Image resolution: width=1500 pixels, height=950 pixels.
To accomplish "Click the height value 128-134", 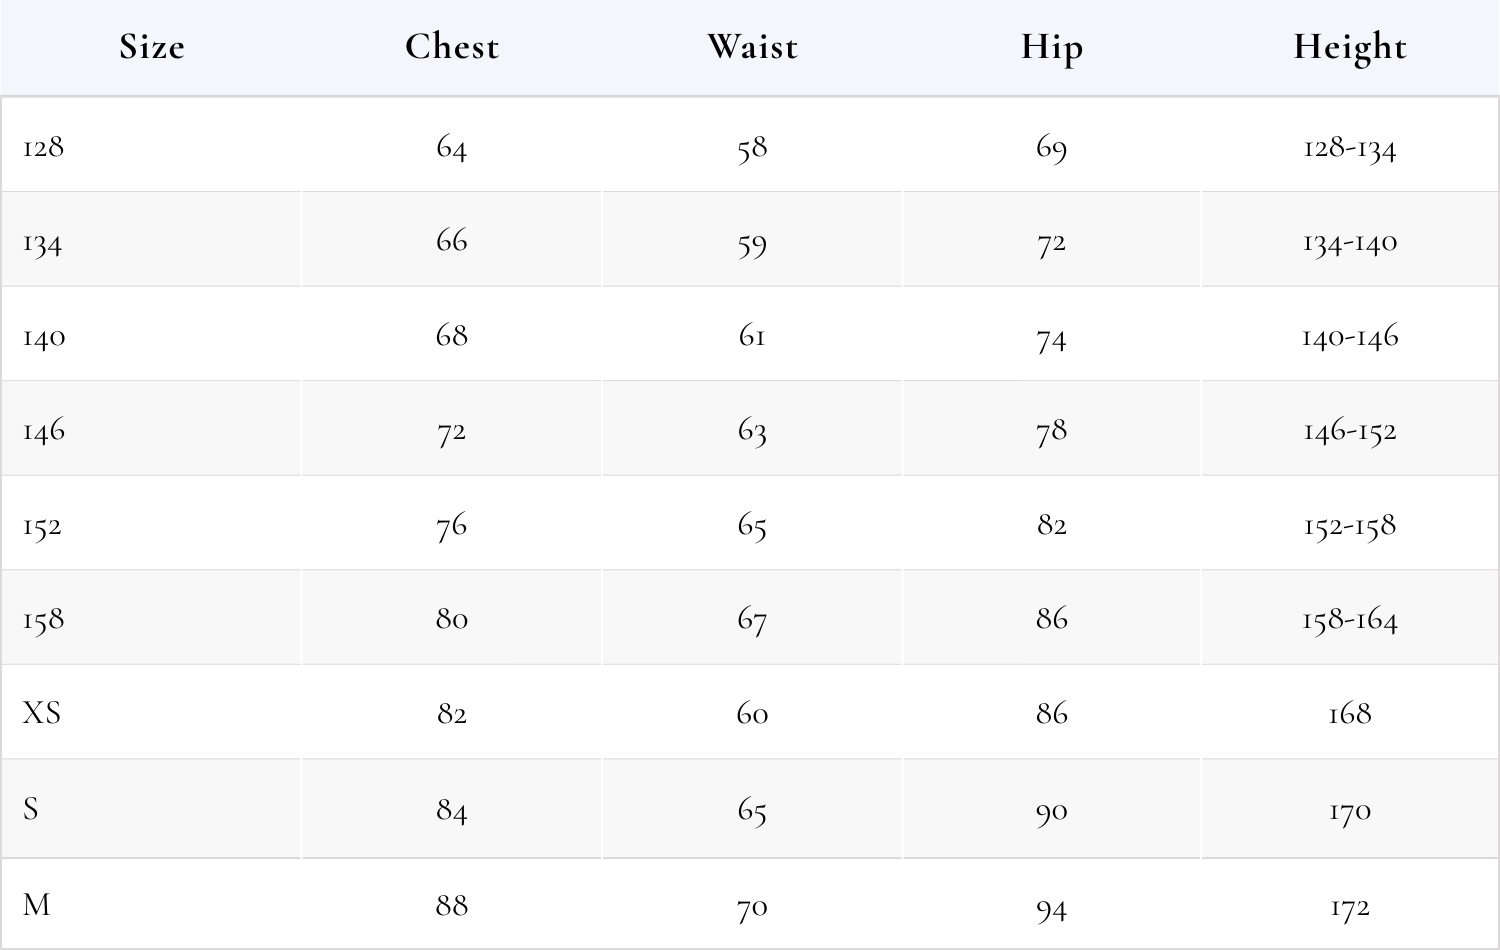I will click(1350, 148).
